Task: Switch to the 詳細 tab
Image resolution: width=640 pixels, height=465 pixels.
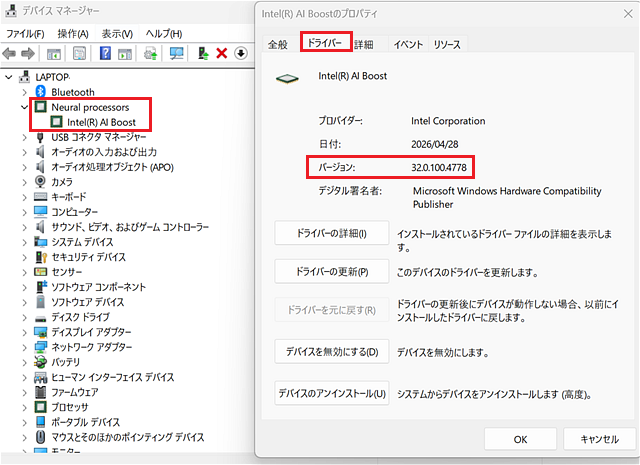Action: click(x=364, y=44)
